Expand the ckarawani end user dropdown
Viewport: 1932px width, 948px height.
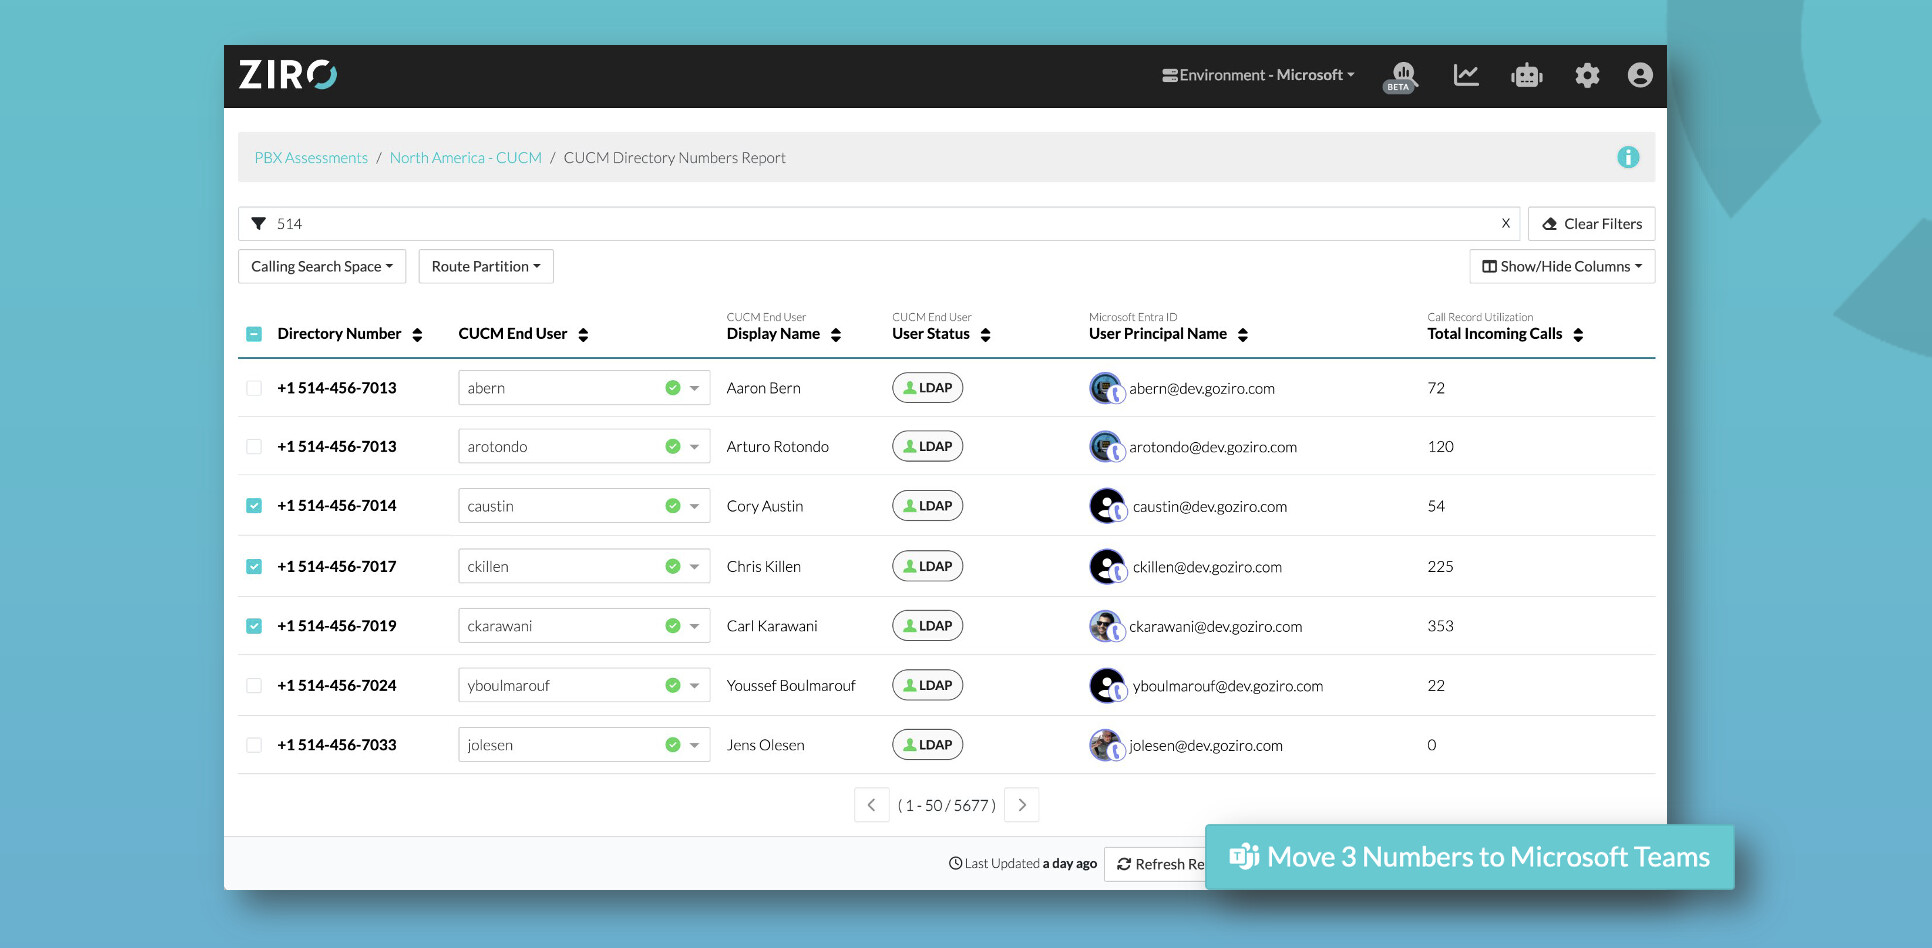695,626
